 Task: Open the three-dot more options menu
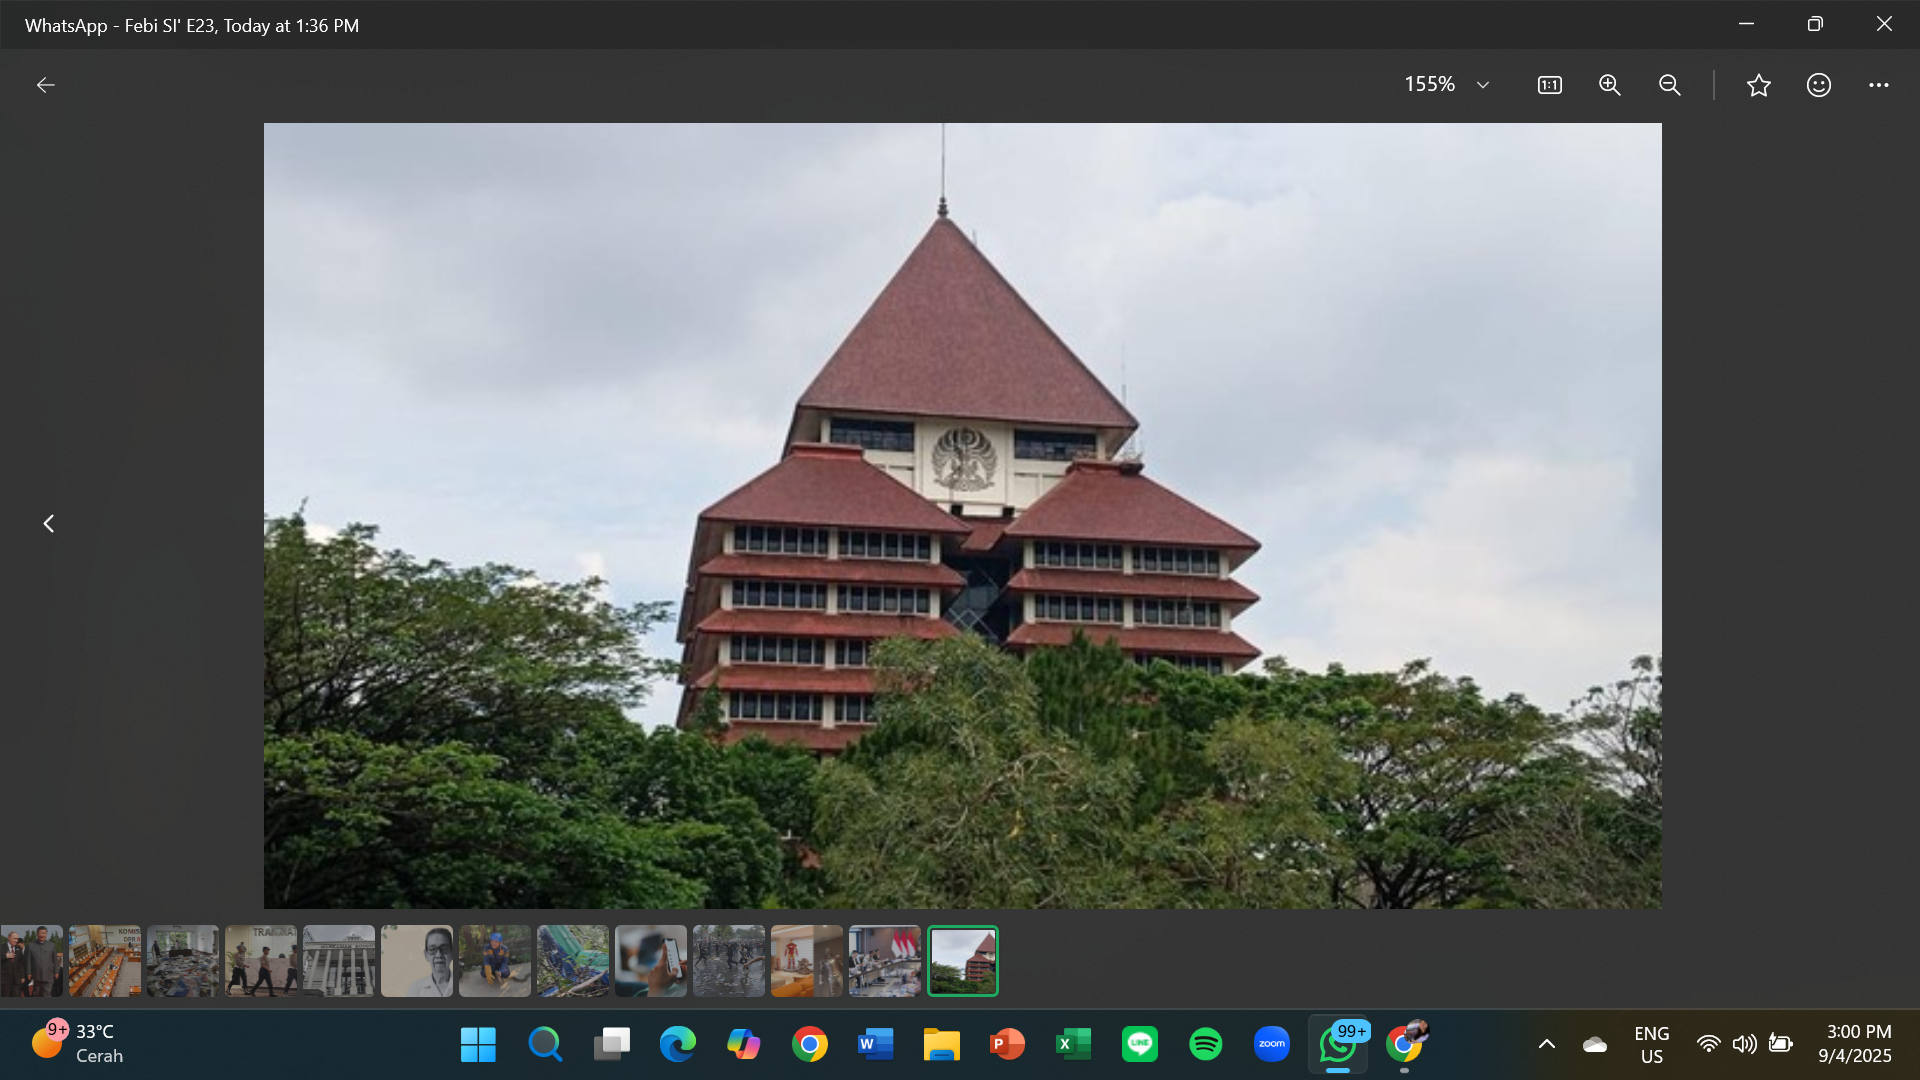pos(1879,85)
